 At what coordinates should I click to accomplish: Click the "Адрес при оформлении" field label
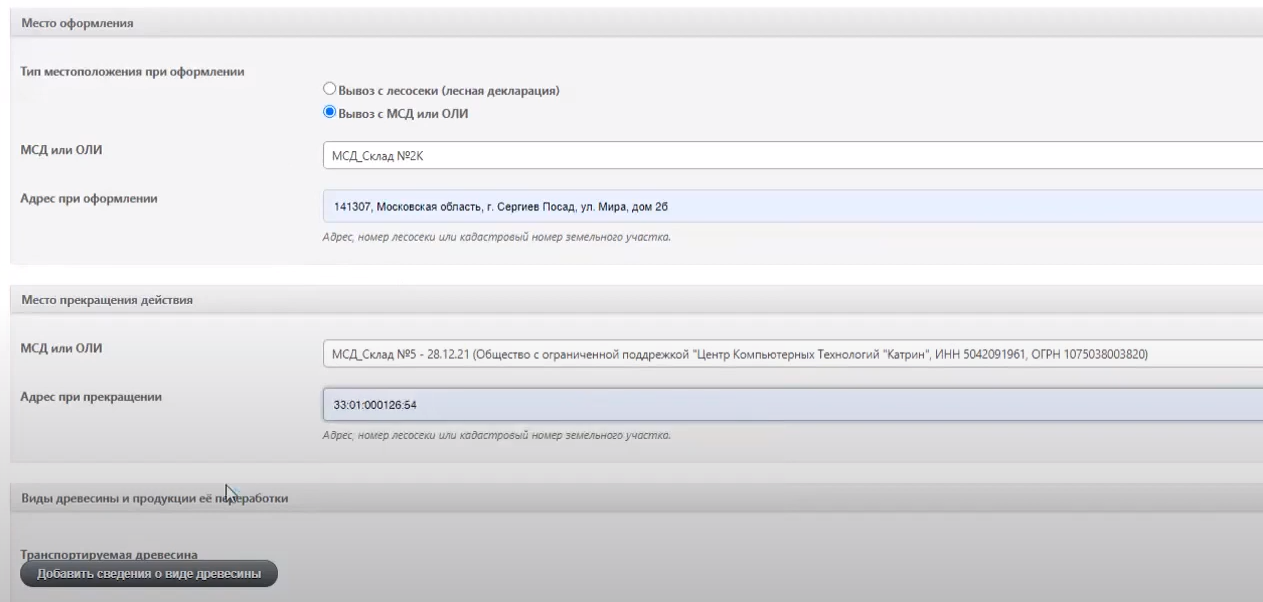[89, 198]
